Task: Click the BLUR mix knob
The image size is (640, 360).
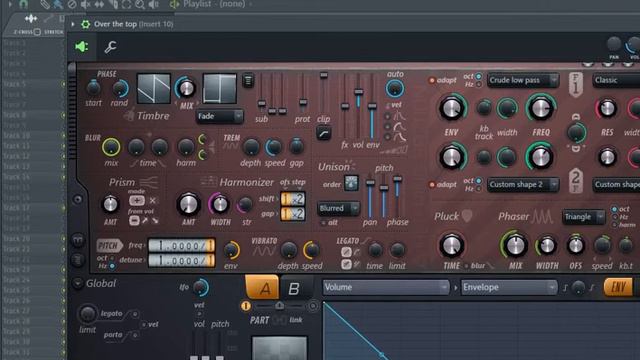Action: coord(111,147)
